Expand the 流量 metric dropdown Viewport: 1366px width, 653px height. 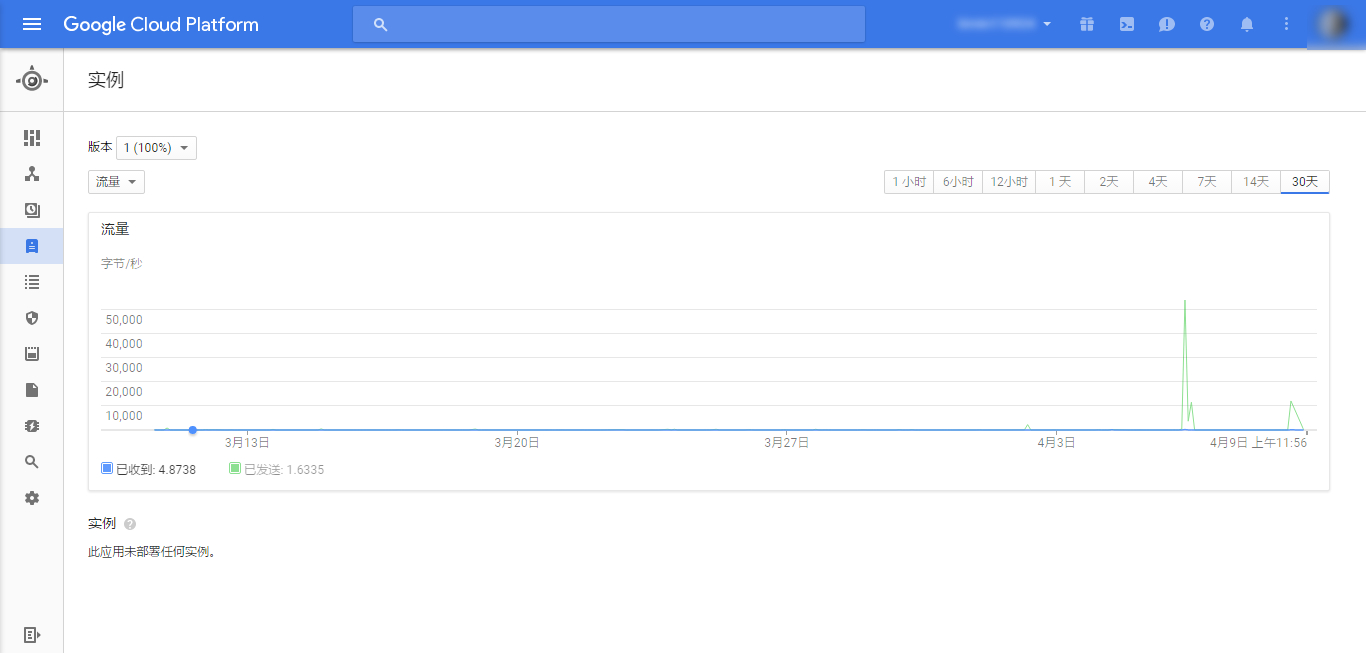pyautogui.click(x=116, y=182)
